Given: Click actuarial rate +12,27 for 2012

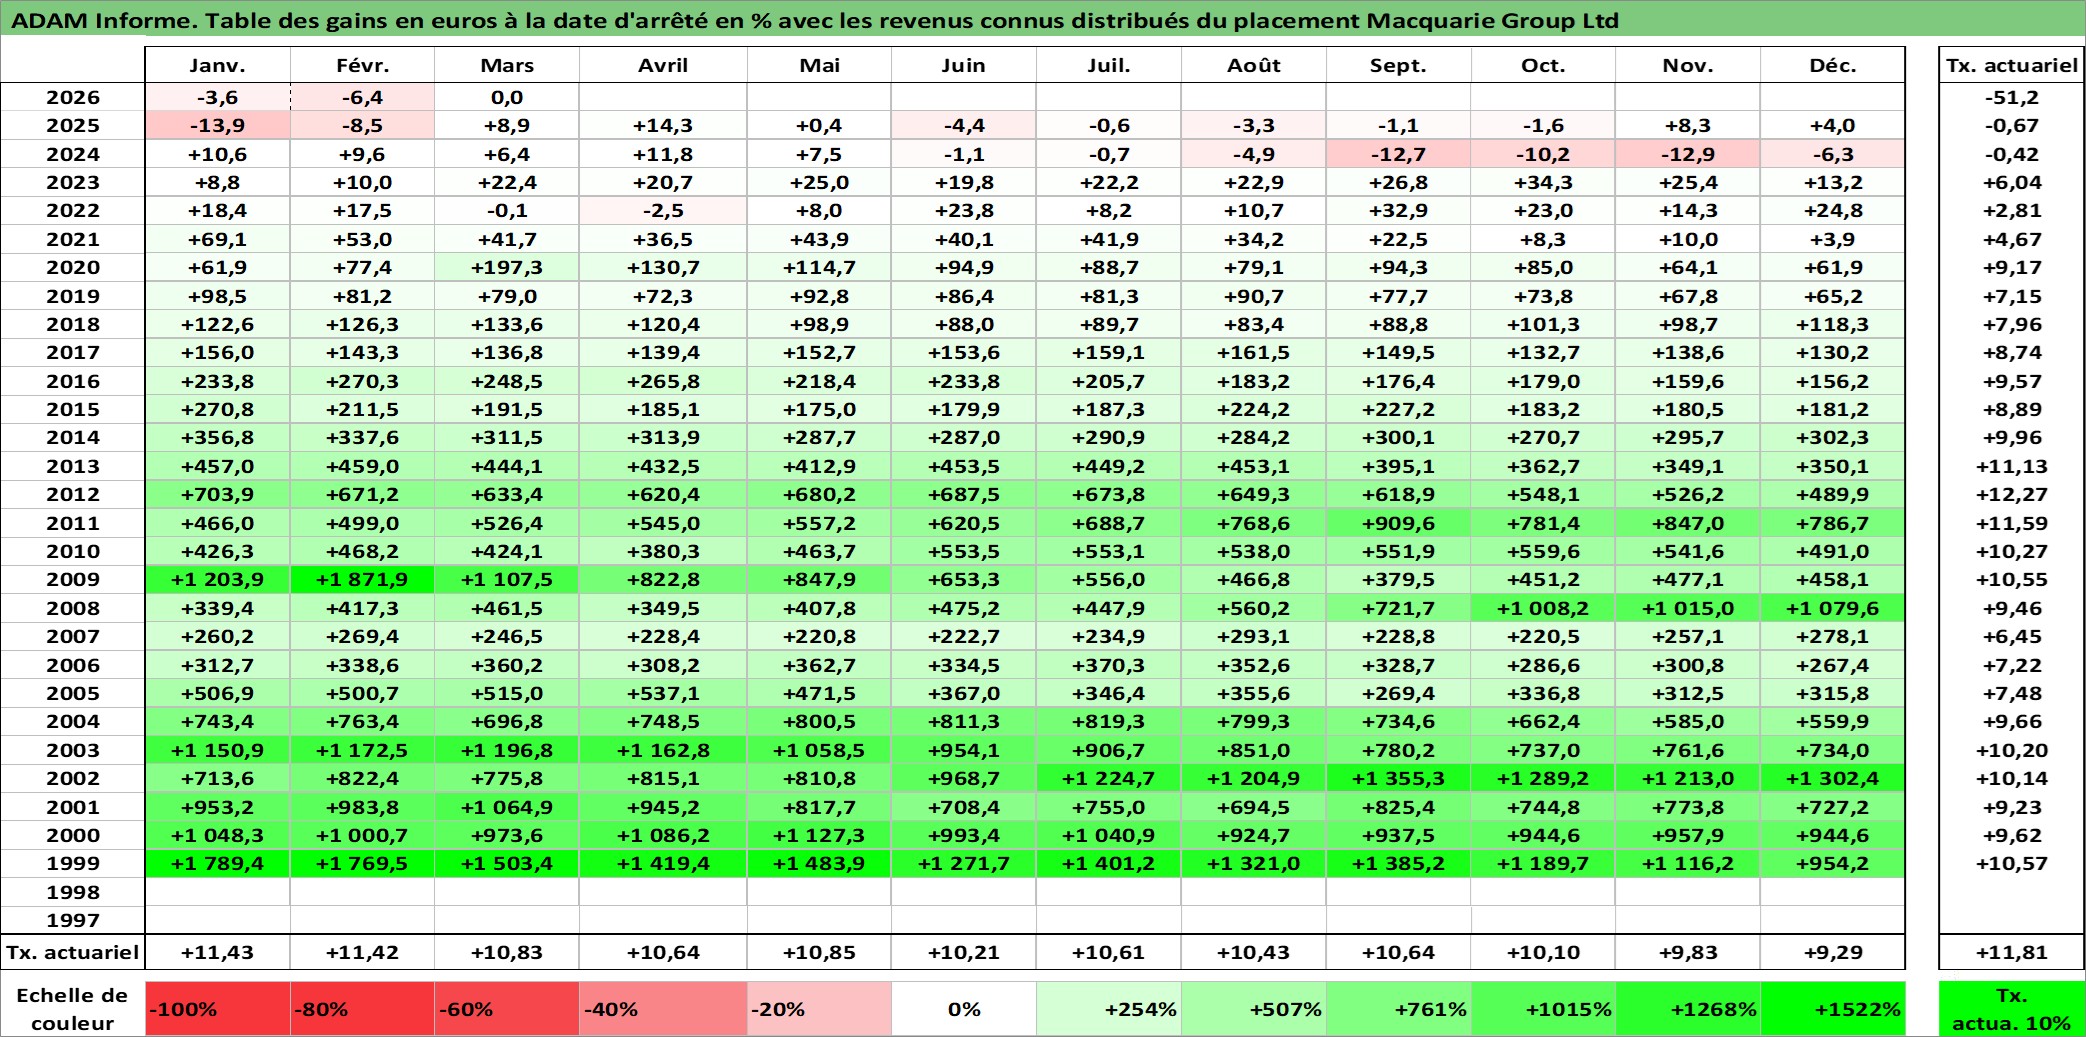Looking at the screenshot, I should coord(2012,494).
